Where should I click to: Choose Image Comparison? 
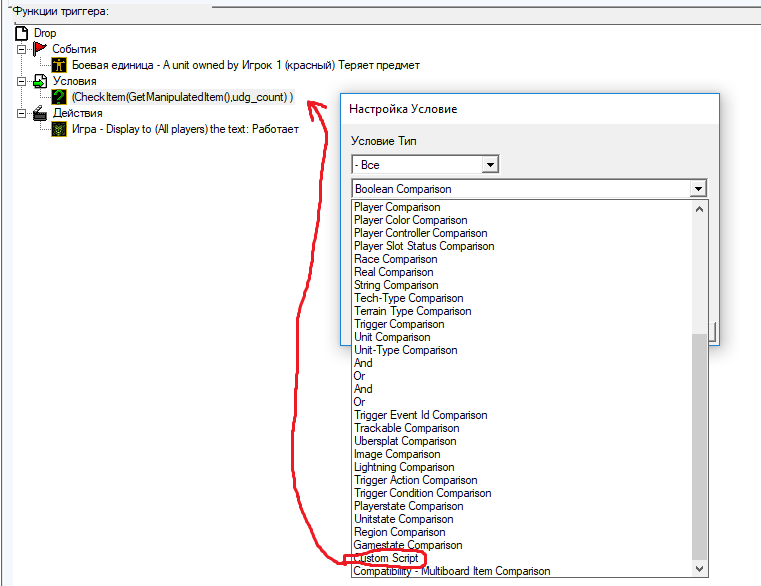coord(397,454)
